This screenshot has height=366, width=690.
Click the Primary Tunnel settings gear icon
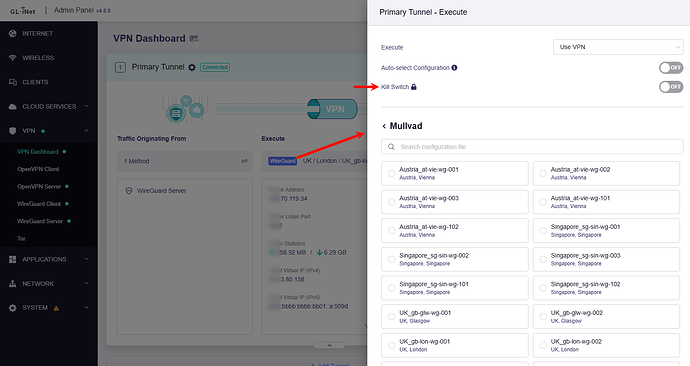(x=192, y=67)
